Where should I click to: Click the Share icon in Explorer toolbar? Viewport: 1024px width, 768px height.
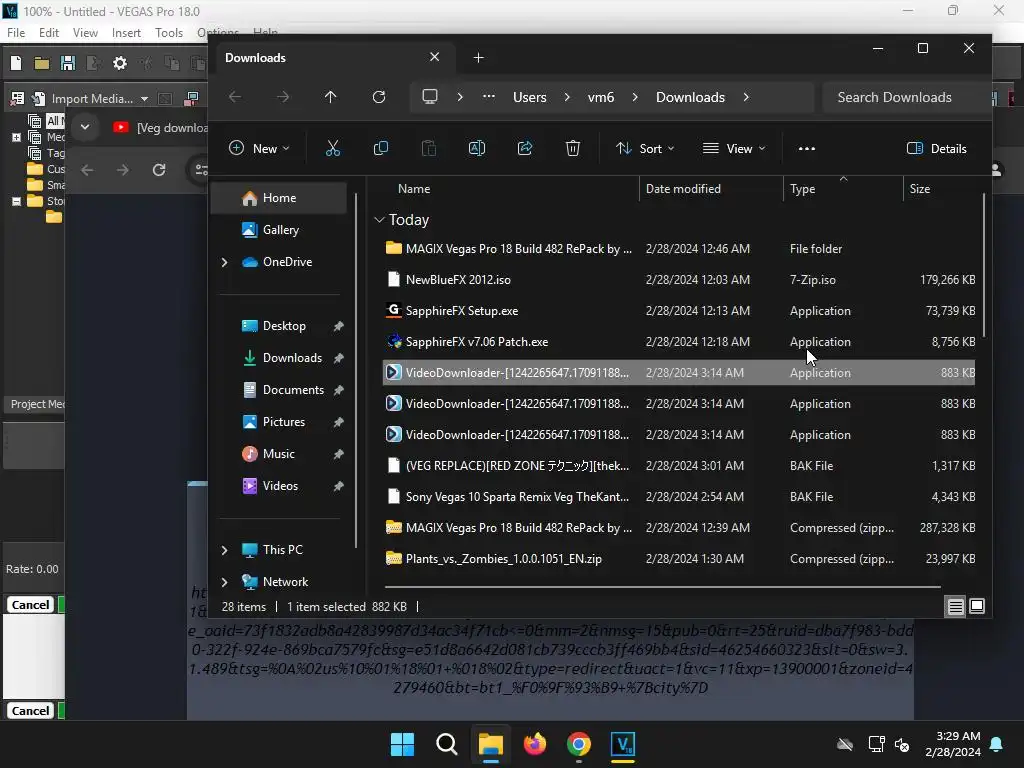point(525,149)
